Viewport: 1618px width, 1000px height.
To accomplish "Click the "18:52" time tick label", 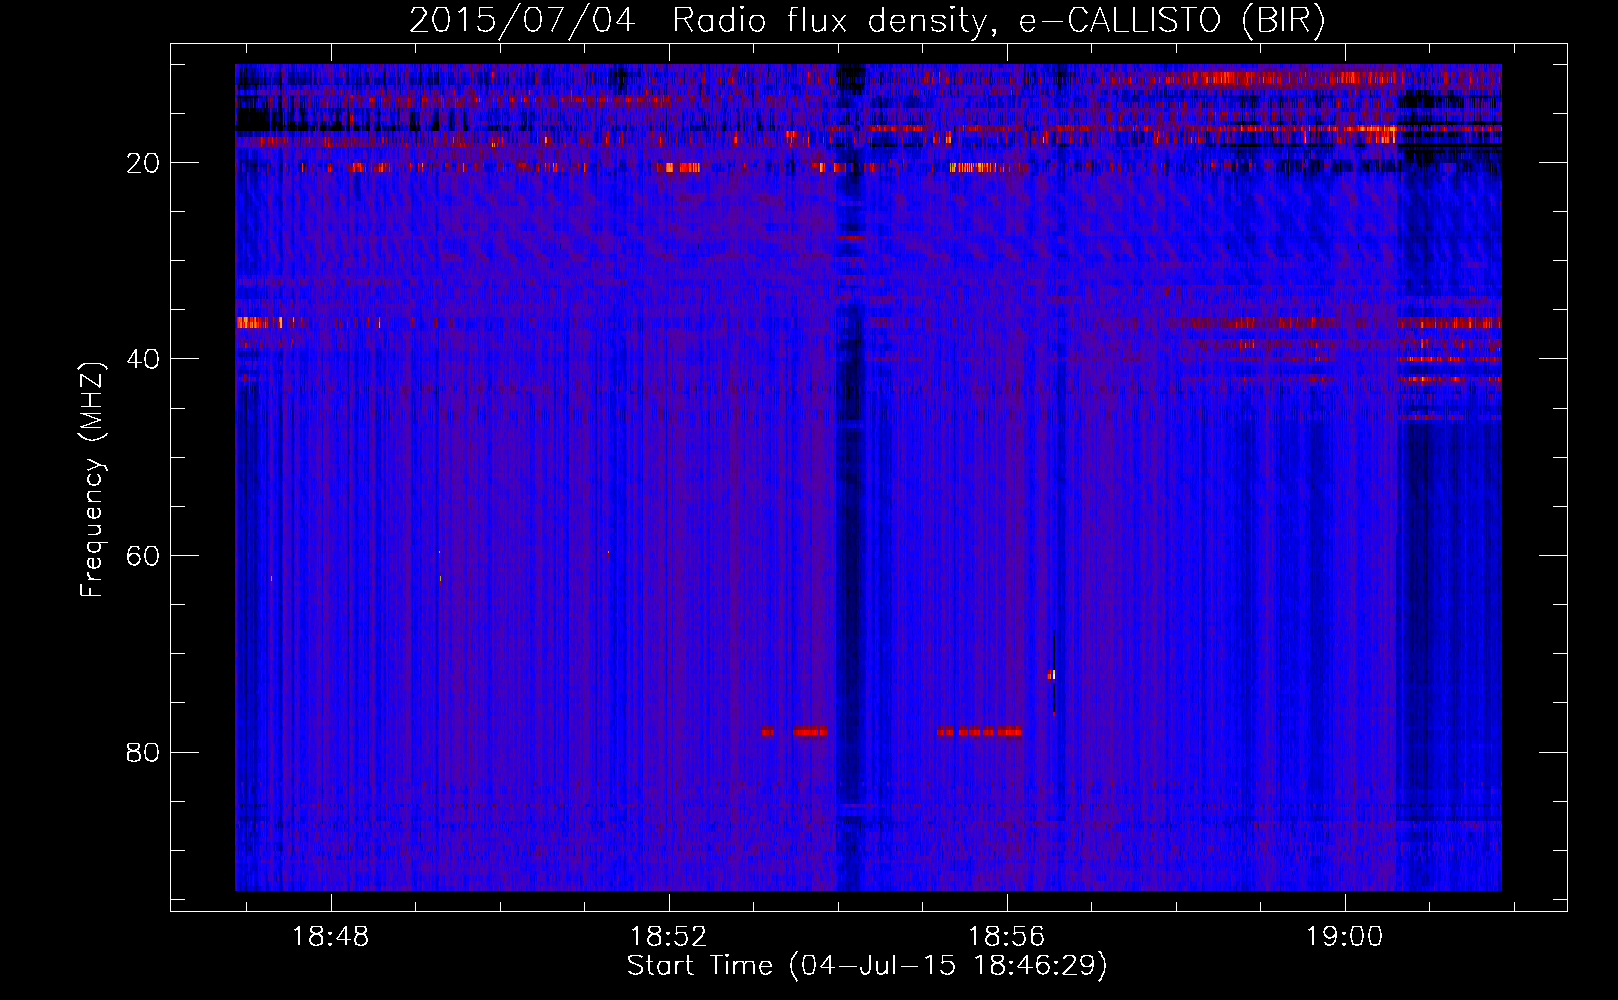I will tap(668, 936).
